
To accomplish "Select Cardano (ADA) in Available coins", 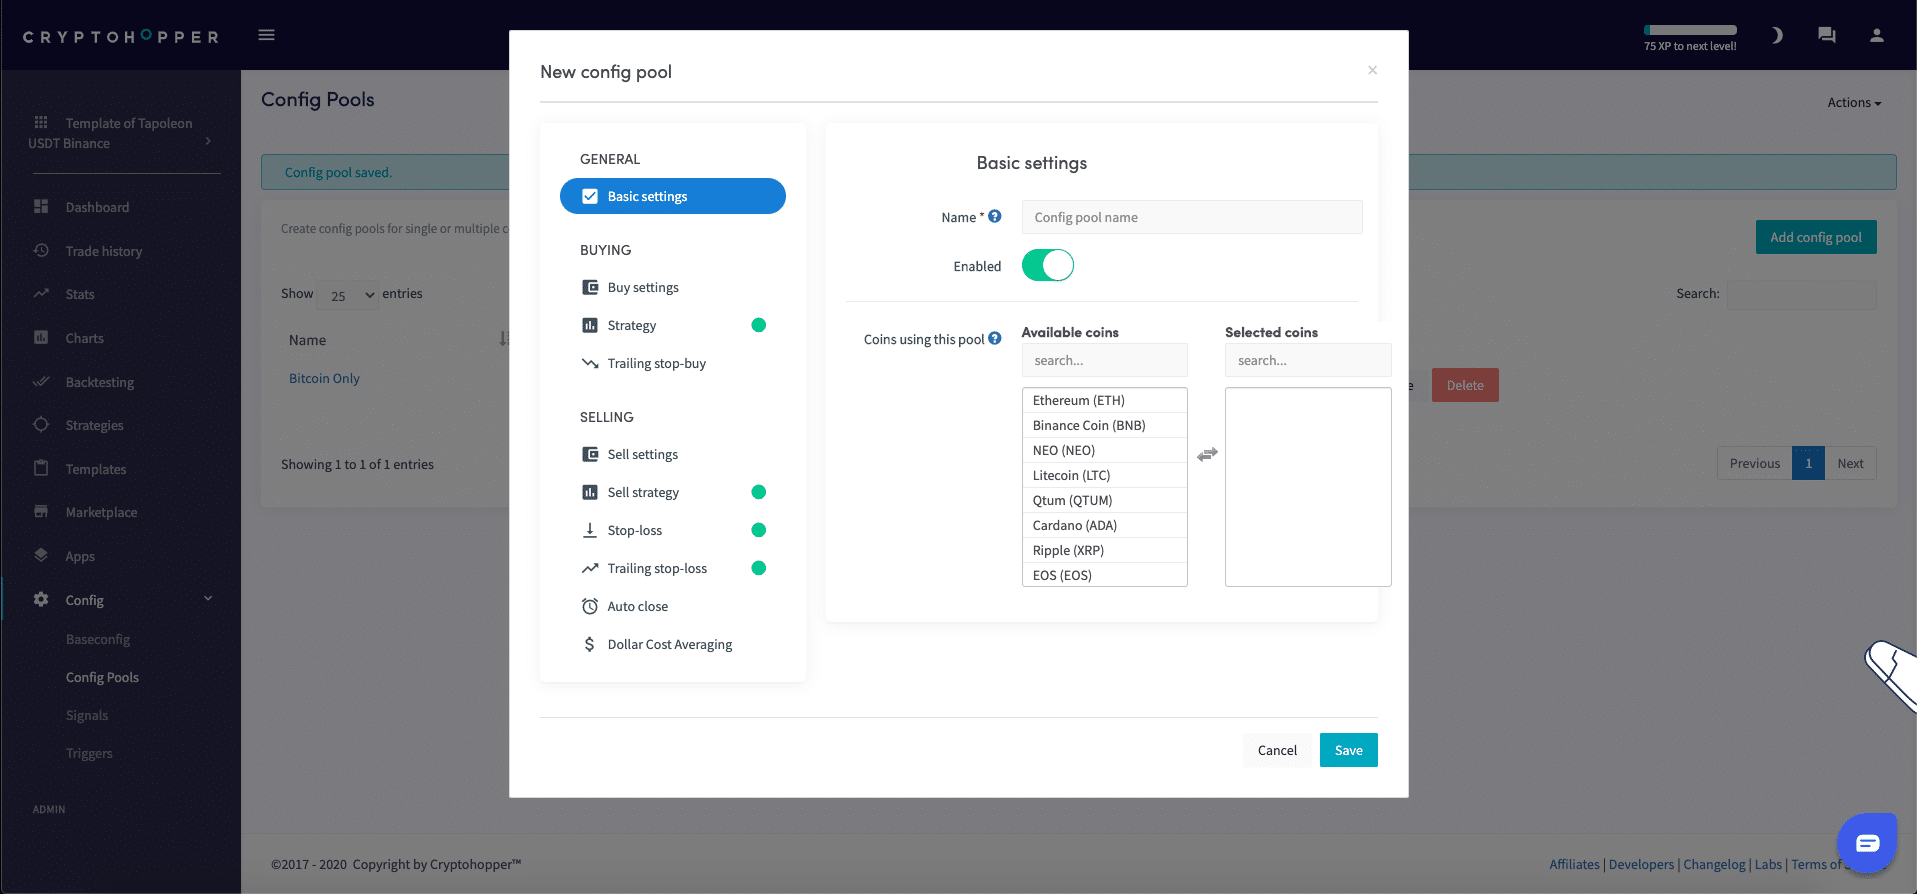I will click(1104, 525).
